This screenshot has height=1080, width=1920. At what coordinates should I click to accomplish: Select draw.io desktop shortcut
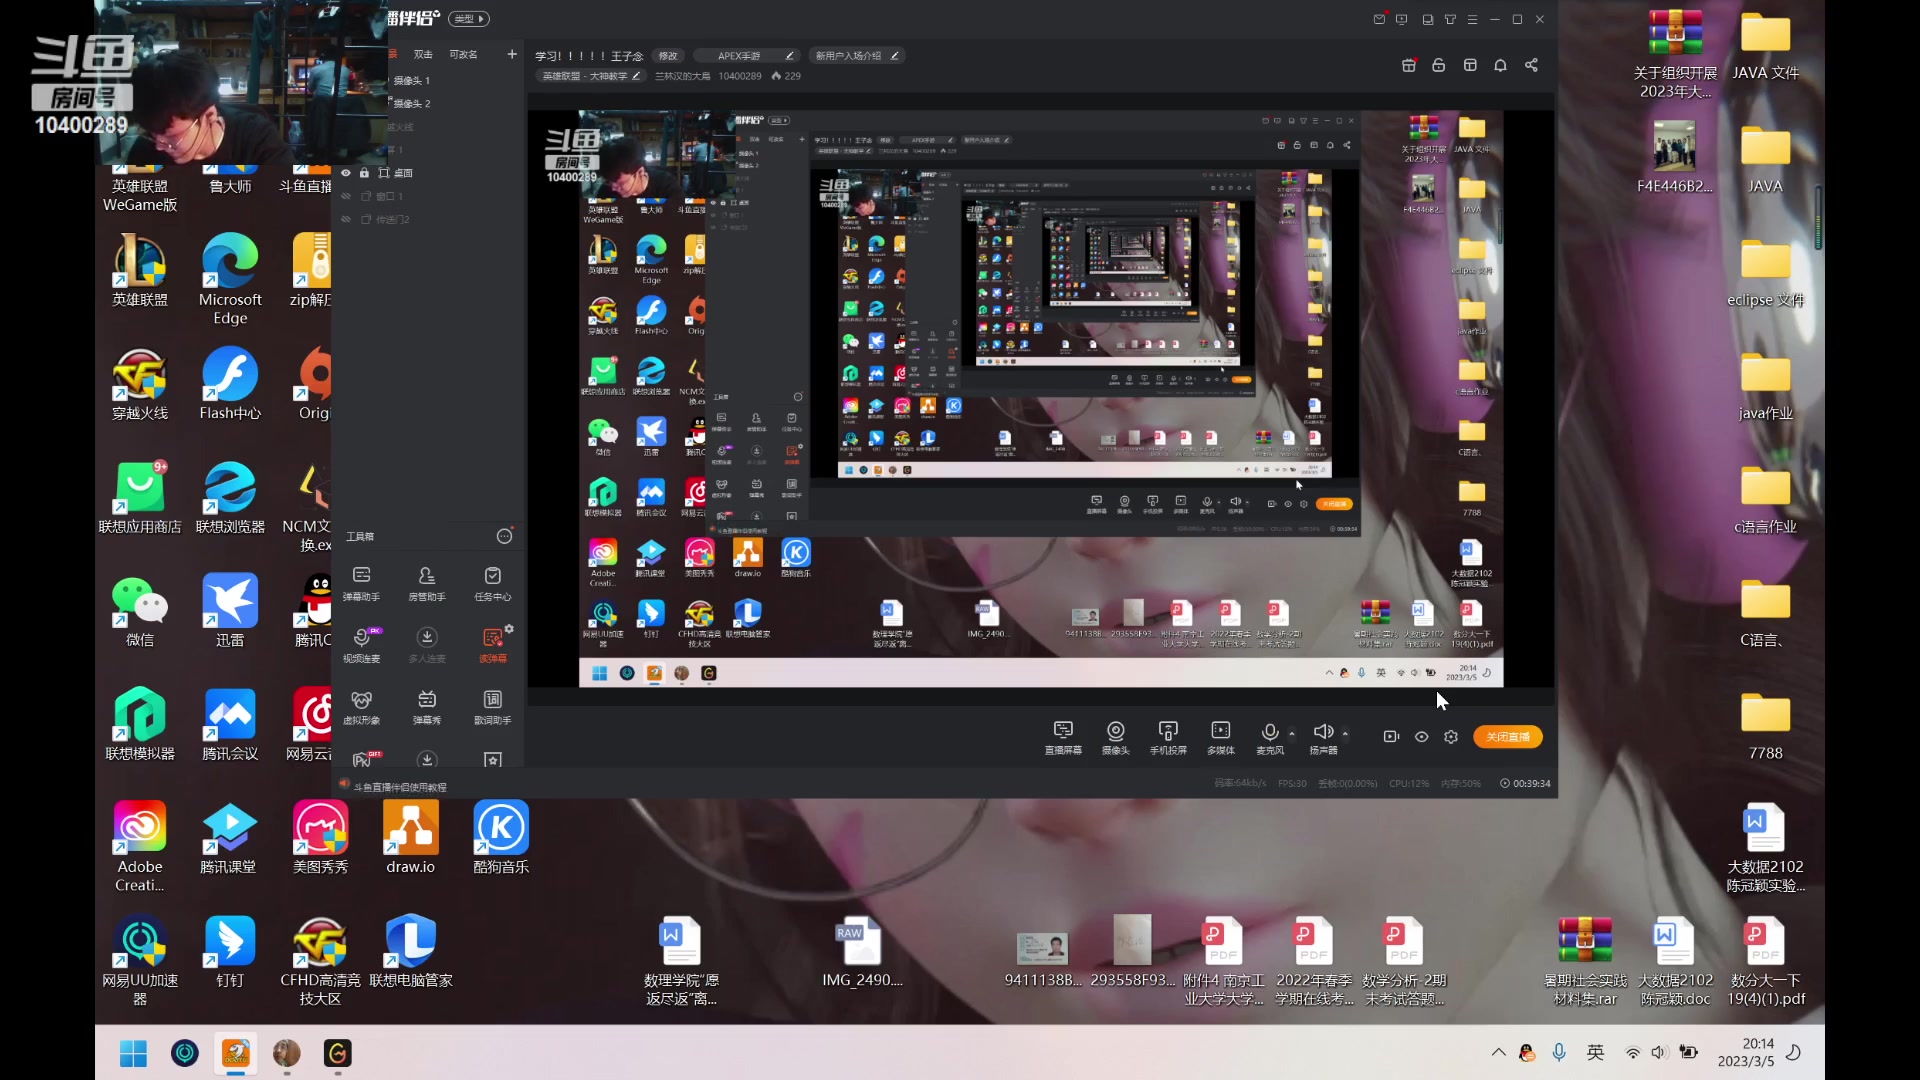pyautogui.click(x=411, y=838)
